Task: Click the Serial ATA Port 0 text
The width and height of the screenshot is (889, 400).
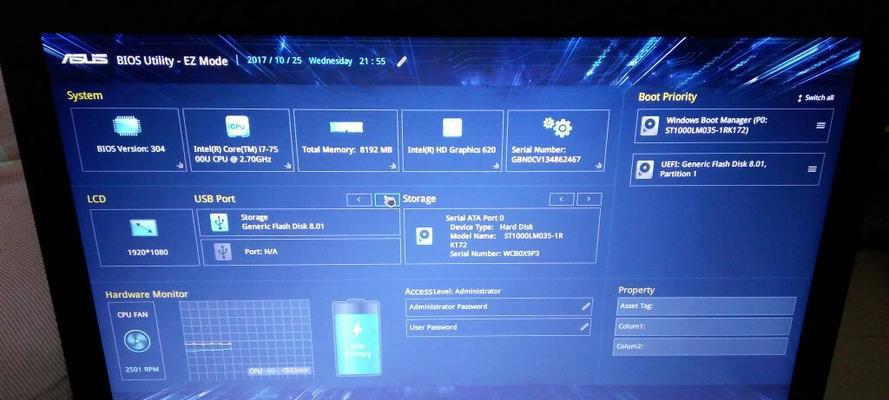Action: click(x=475, y=218)
